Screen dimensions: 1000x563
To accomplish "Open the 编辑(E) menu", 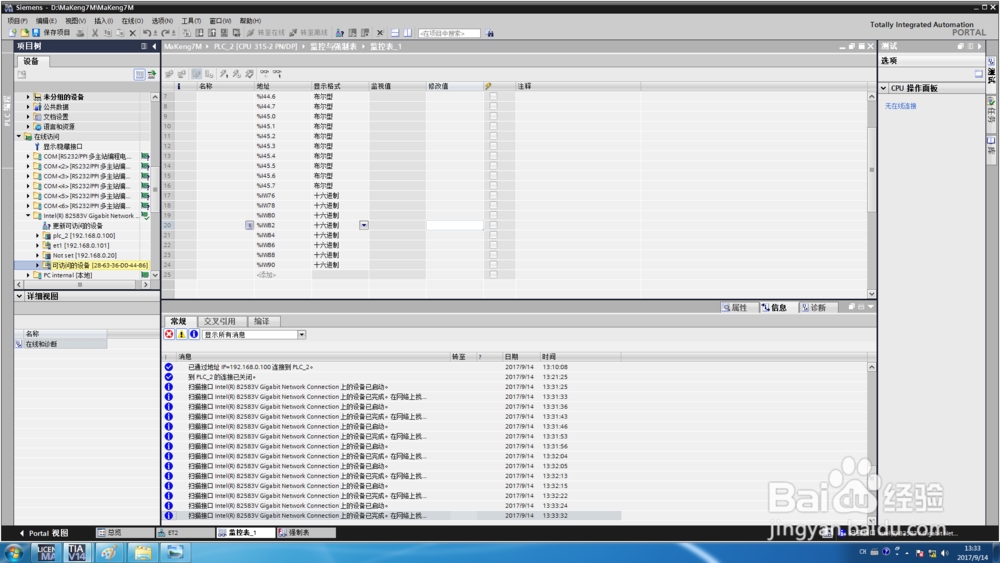I will [x=46, y=20].
